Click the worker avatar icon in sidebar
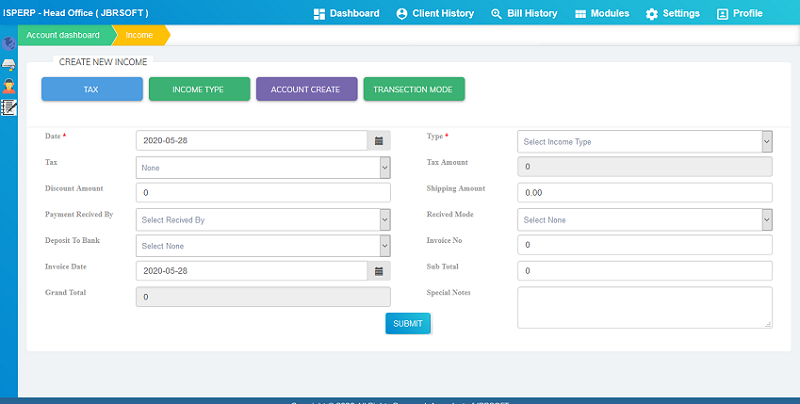This screenshot has width=800, height=404. 9,86
